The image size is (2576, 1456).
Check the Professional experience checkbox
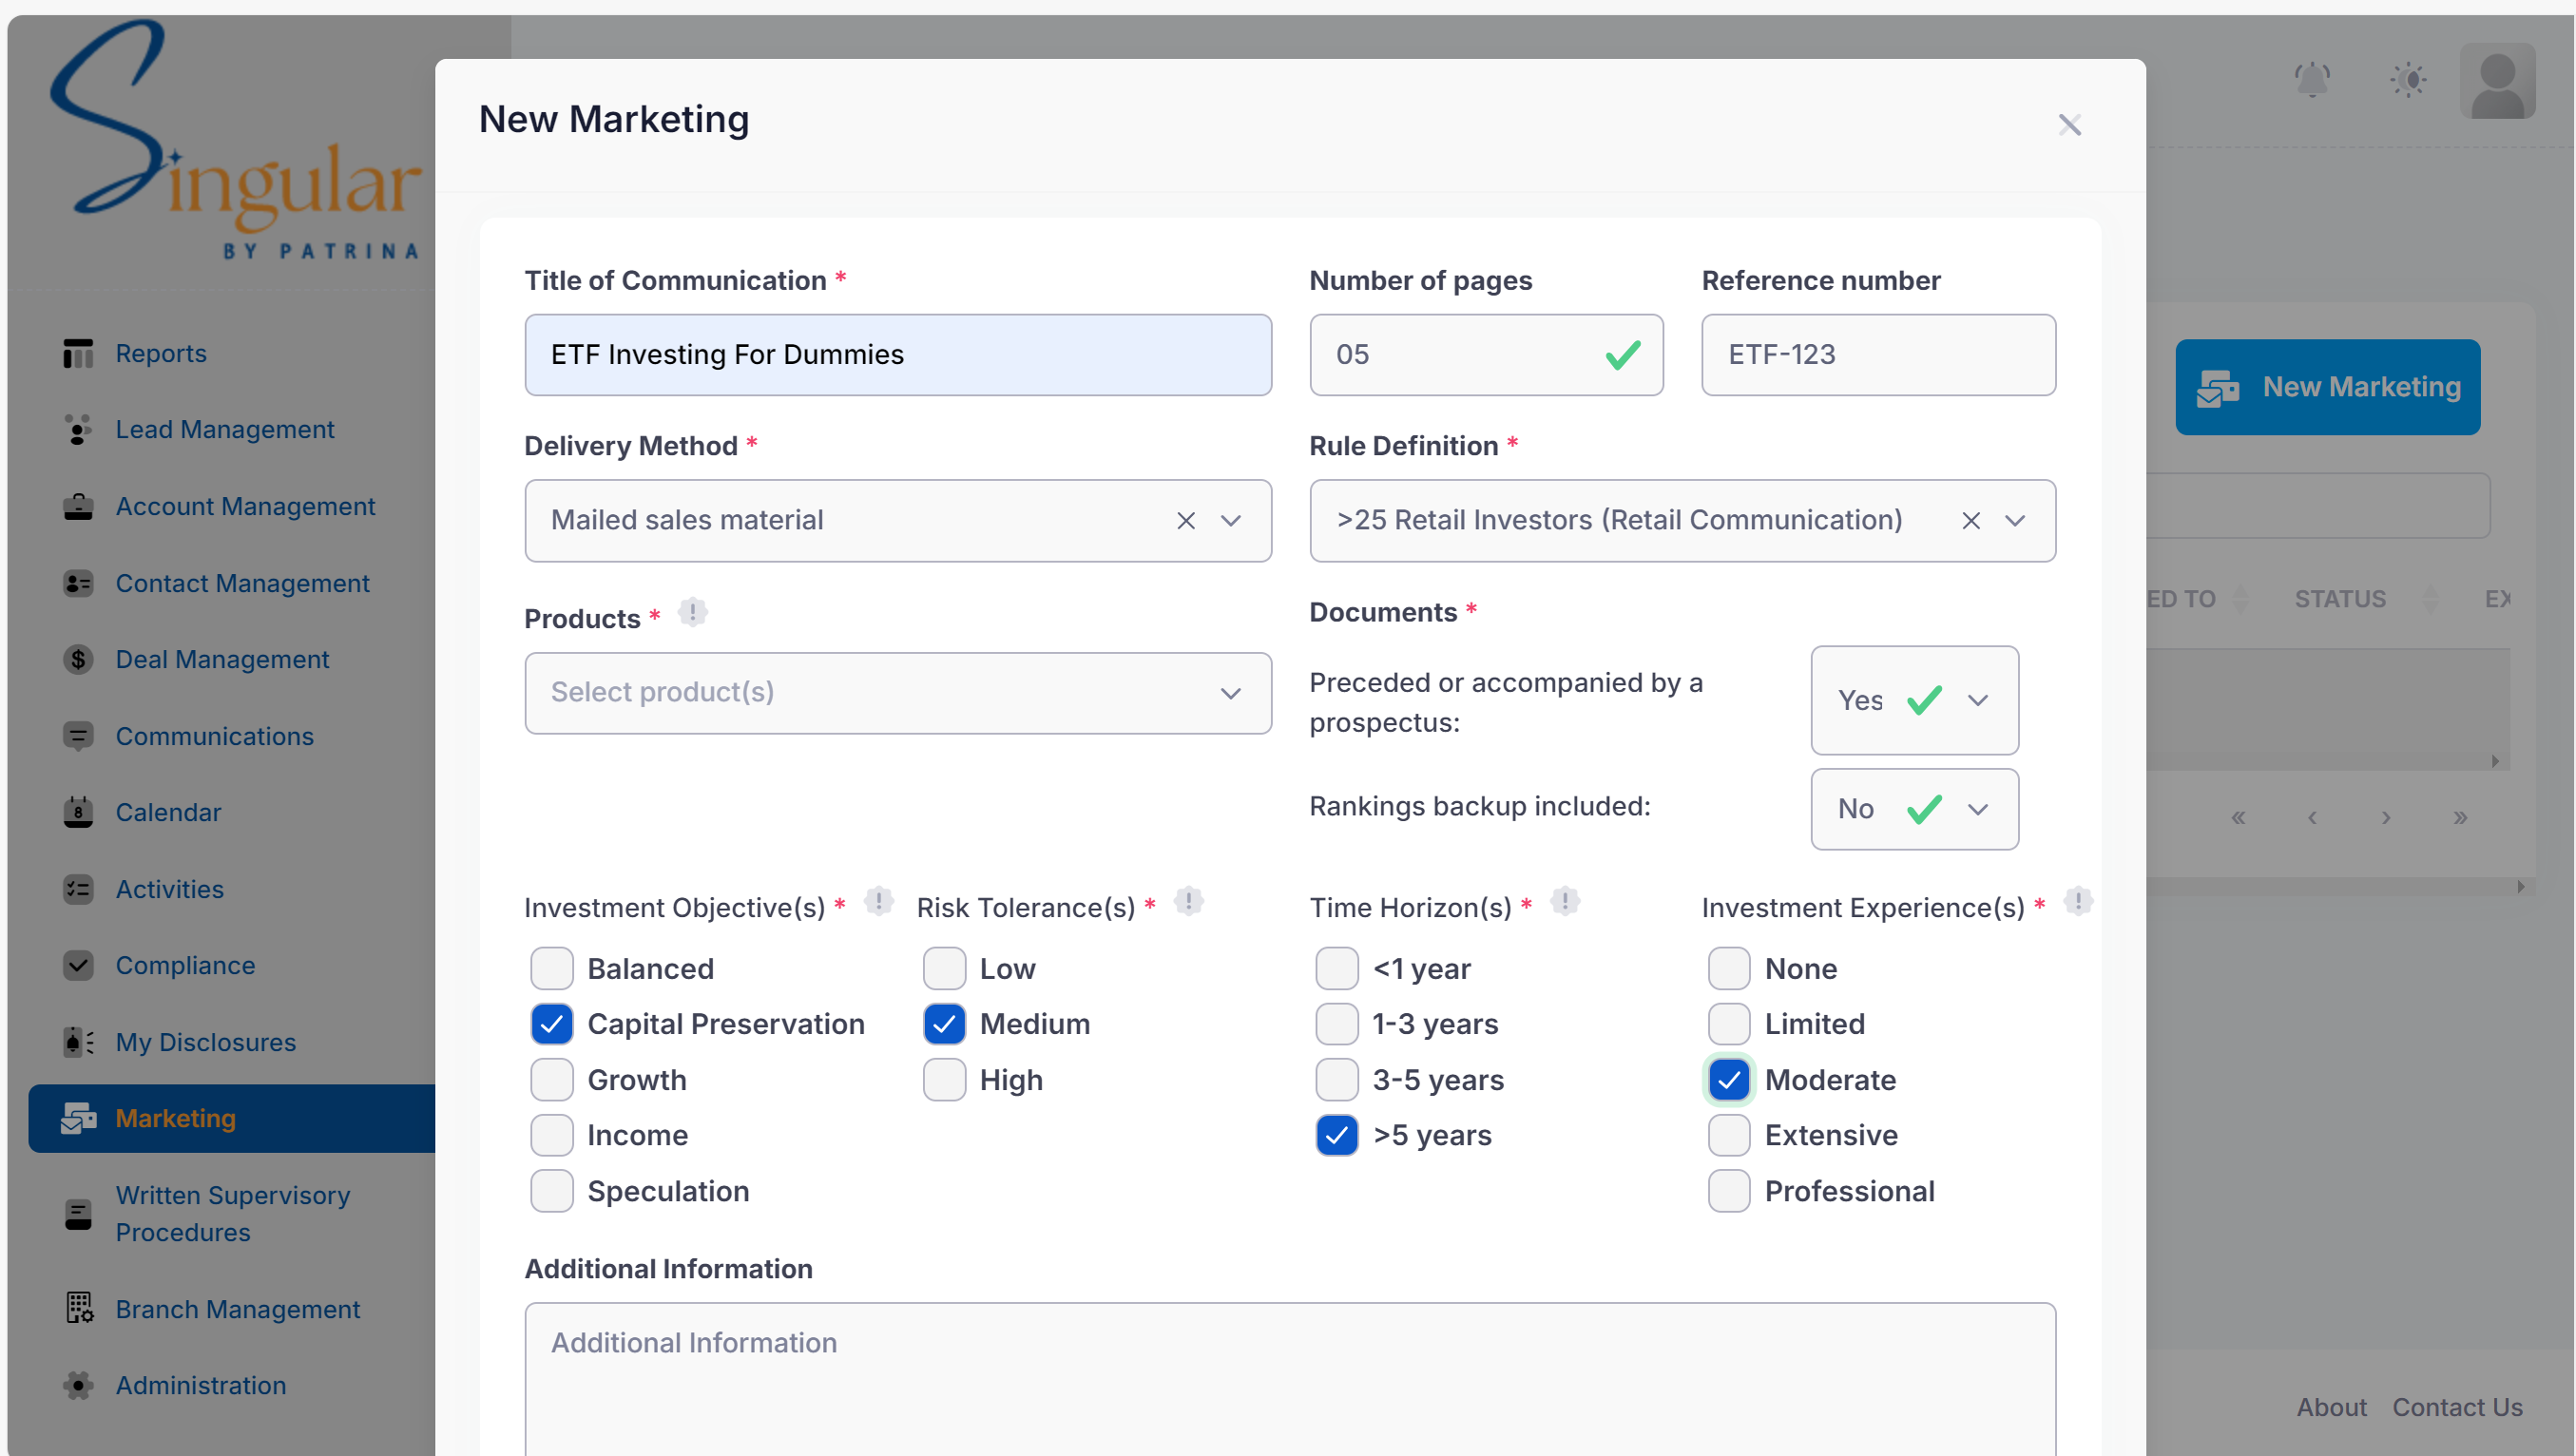[x=1729, y=1191]
